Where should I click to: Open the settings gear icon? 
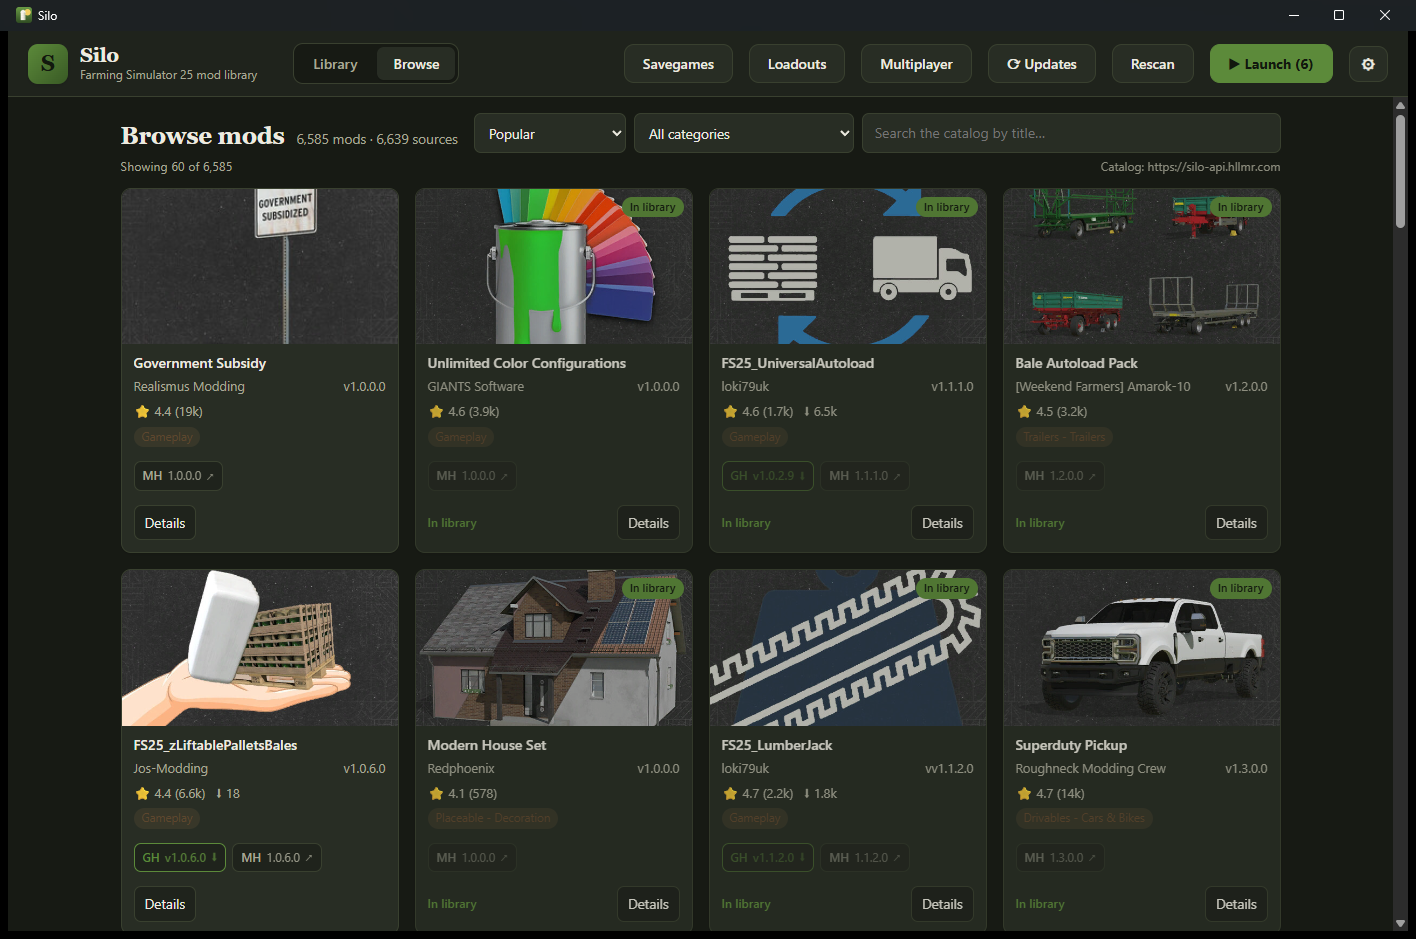click(x=1368, y=64)
